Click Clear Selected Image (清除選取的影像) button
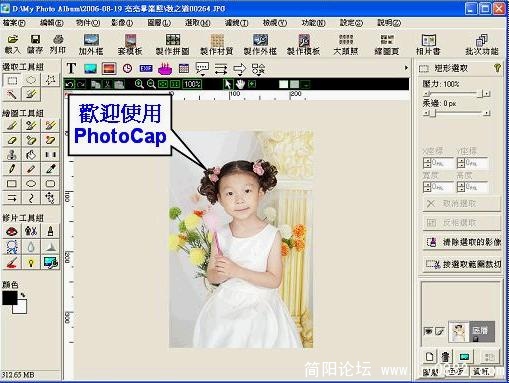 point(462,242)
